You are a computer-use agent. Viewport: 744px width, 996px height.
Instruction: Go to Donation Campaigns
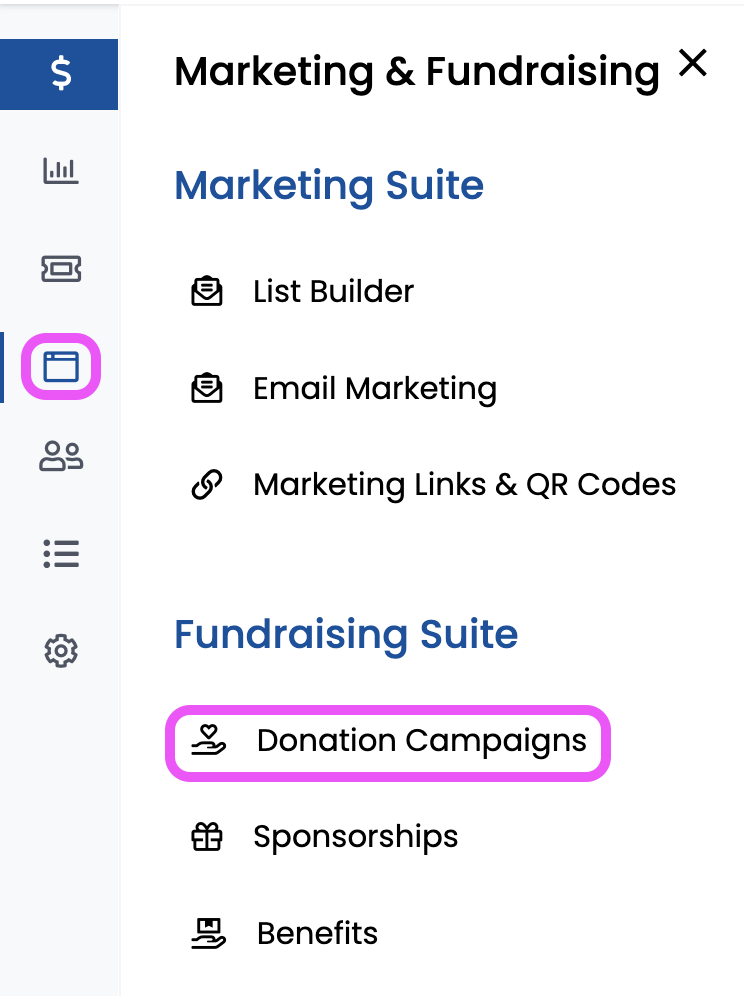point(421,741)
